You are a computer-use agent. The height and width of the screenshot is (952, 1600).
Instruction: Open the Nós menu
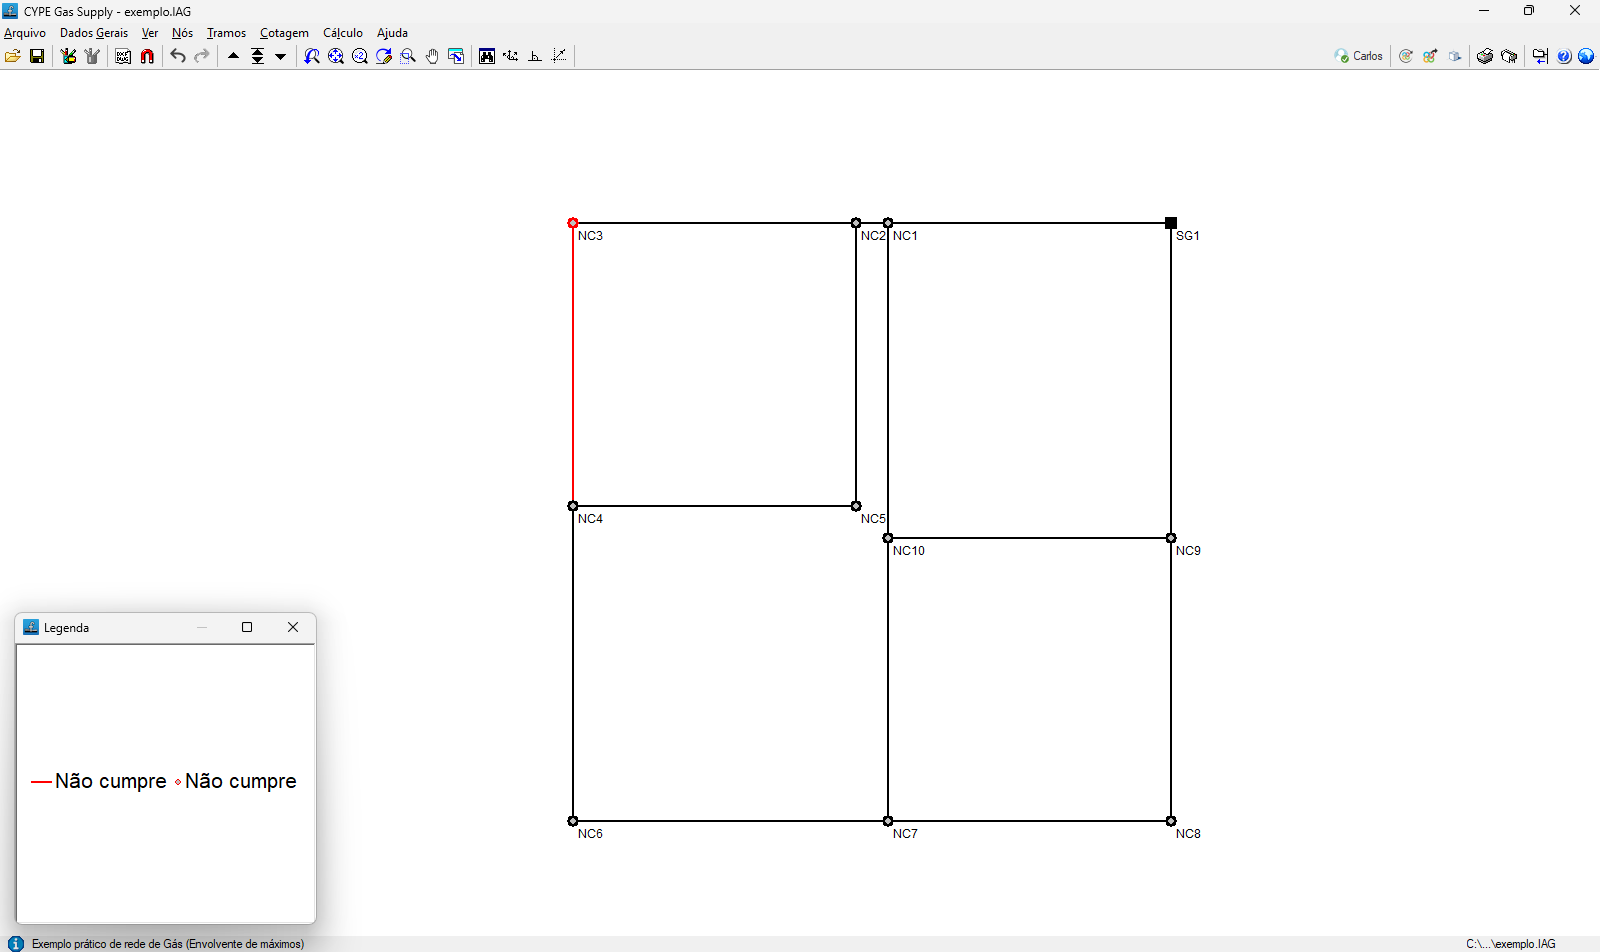182,33
